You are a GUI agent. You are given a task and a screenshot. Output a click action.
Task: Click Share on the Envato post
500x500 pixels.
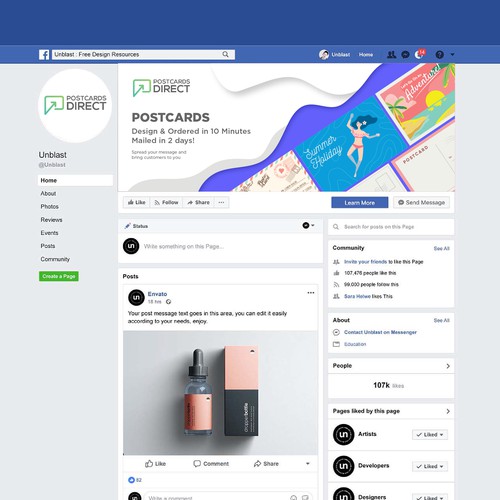(266, 464)
